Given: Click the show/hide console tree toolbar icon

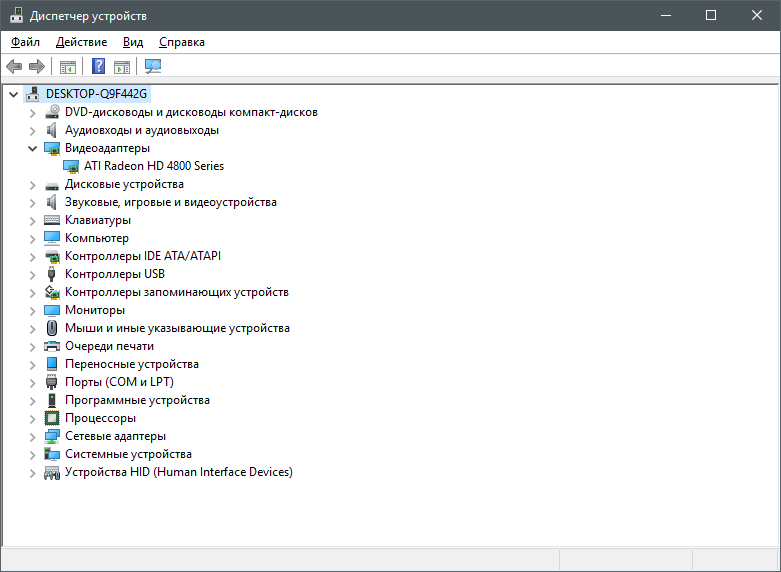Looking at the screenshot, I should [x=68, y=67].
